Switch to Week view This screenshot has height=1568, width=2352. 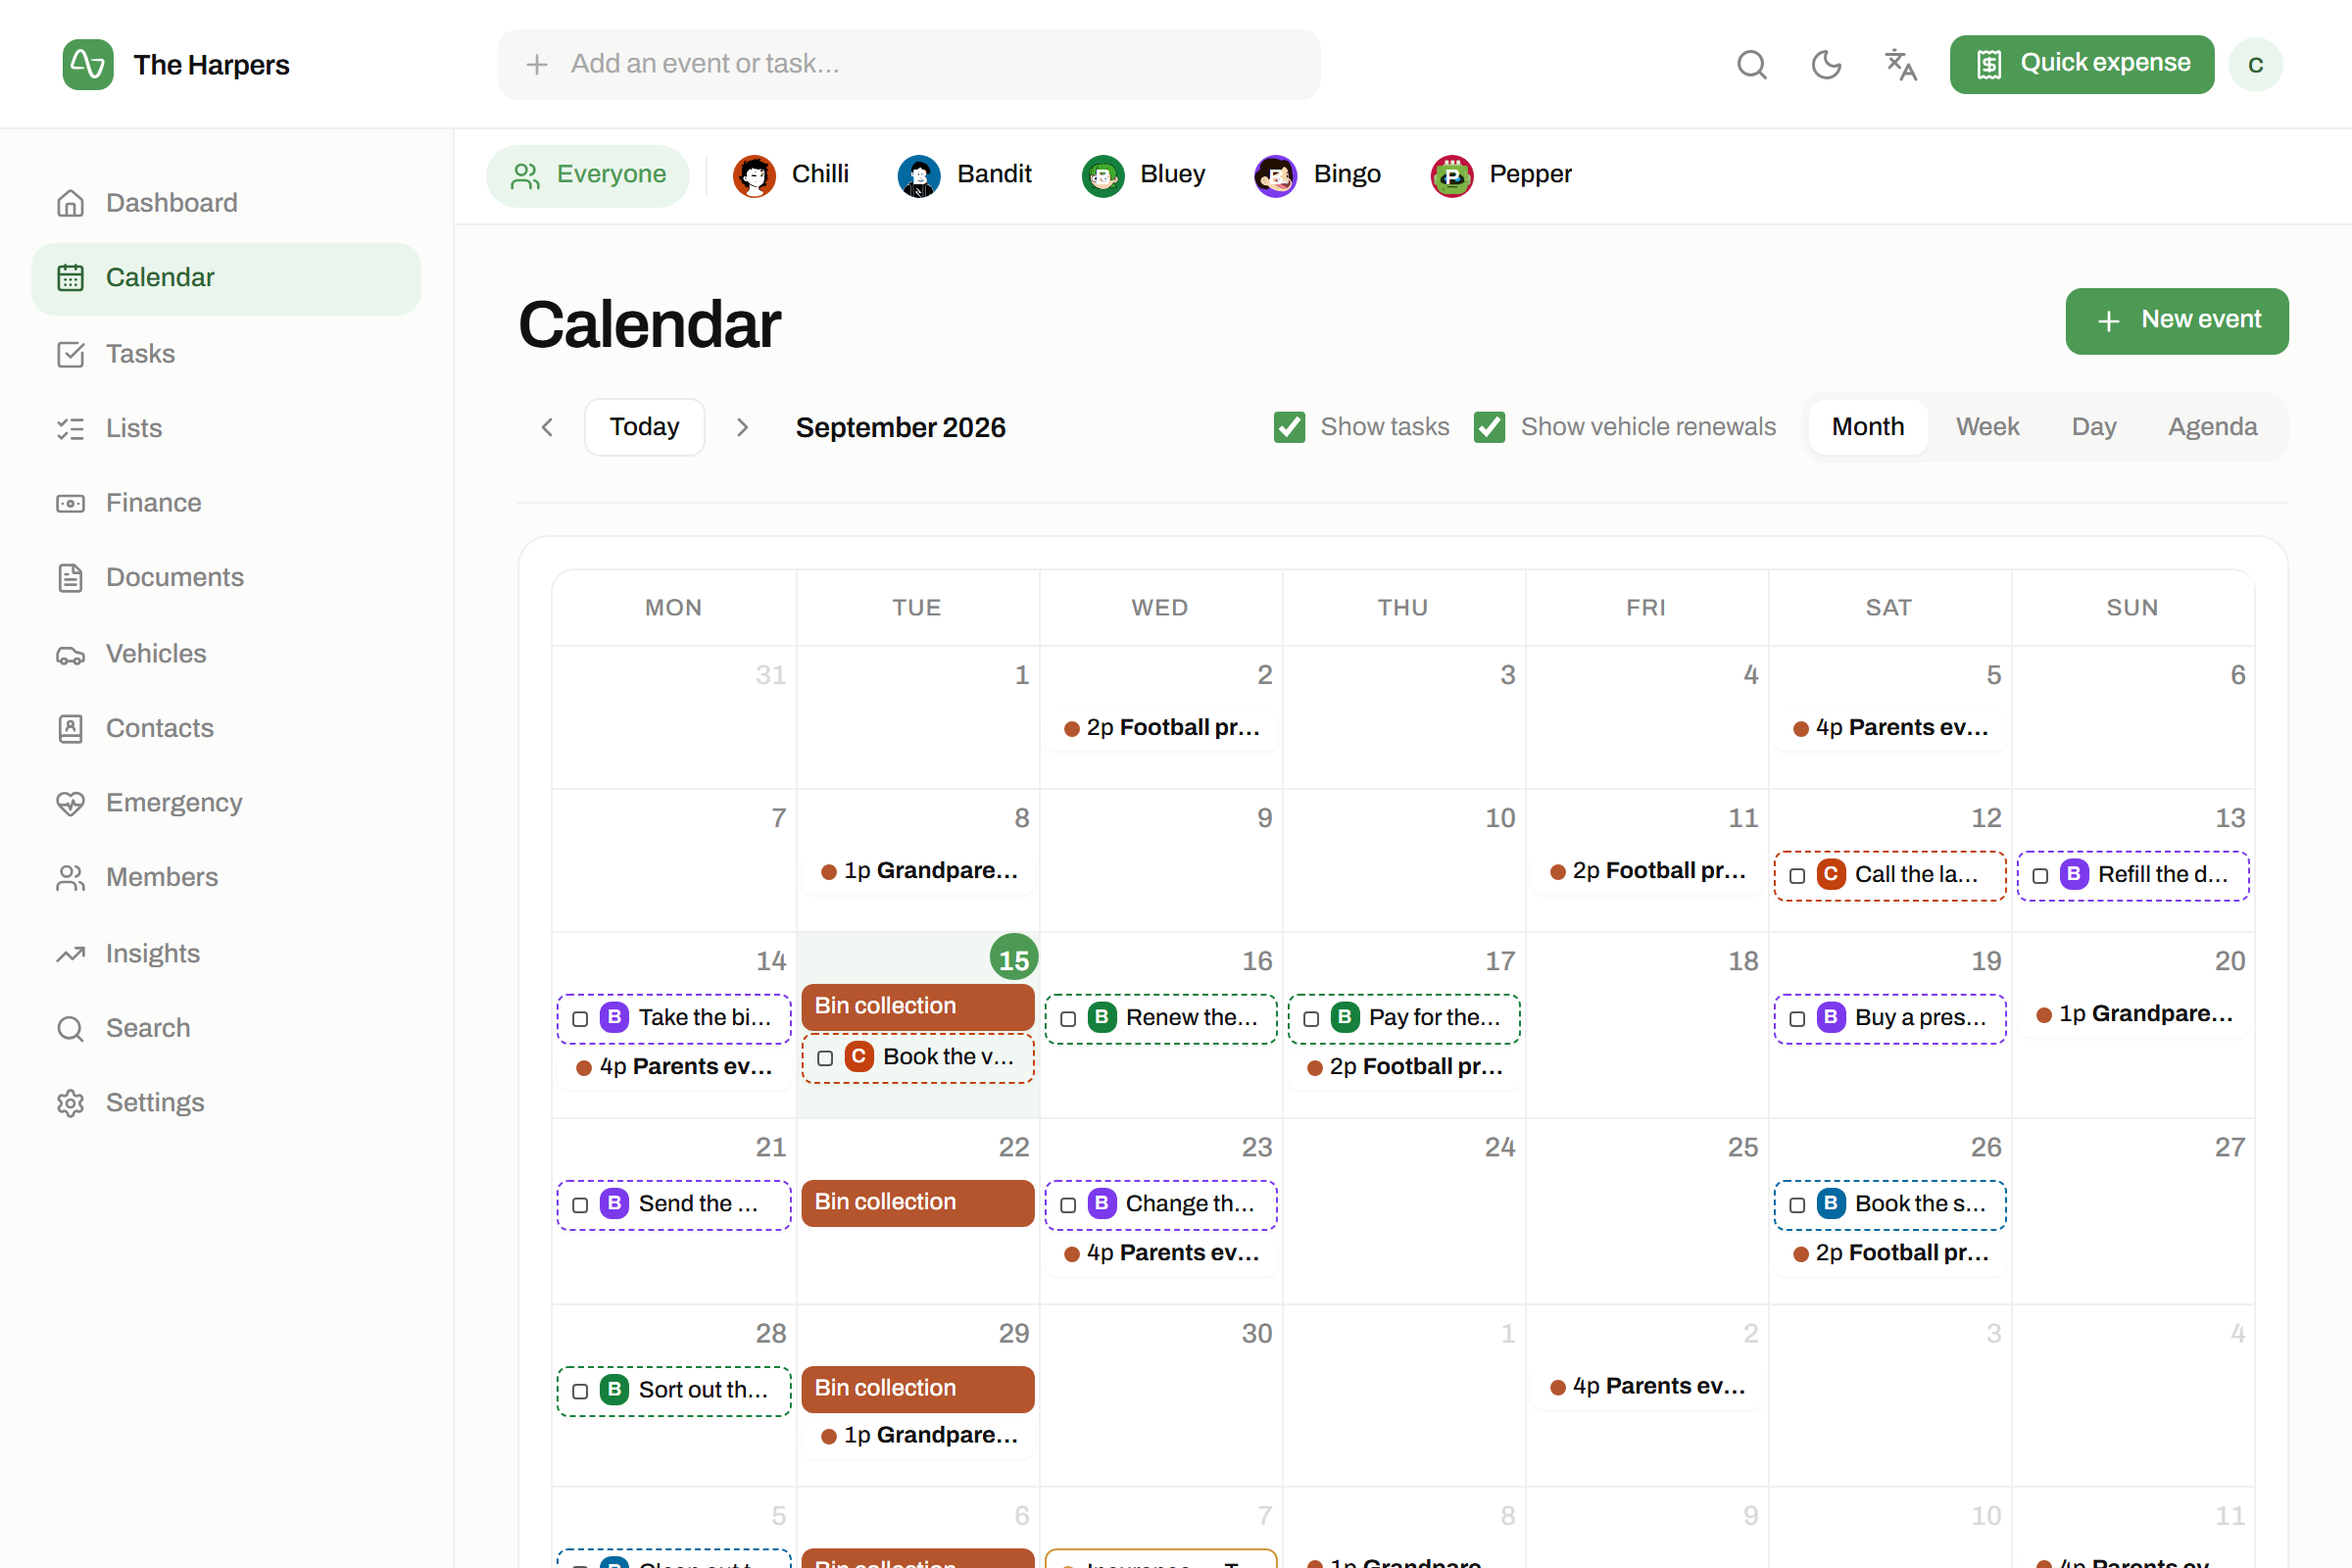pyautogui.click(x=1987, y=427)
